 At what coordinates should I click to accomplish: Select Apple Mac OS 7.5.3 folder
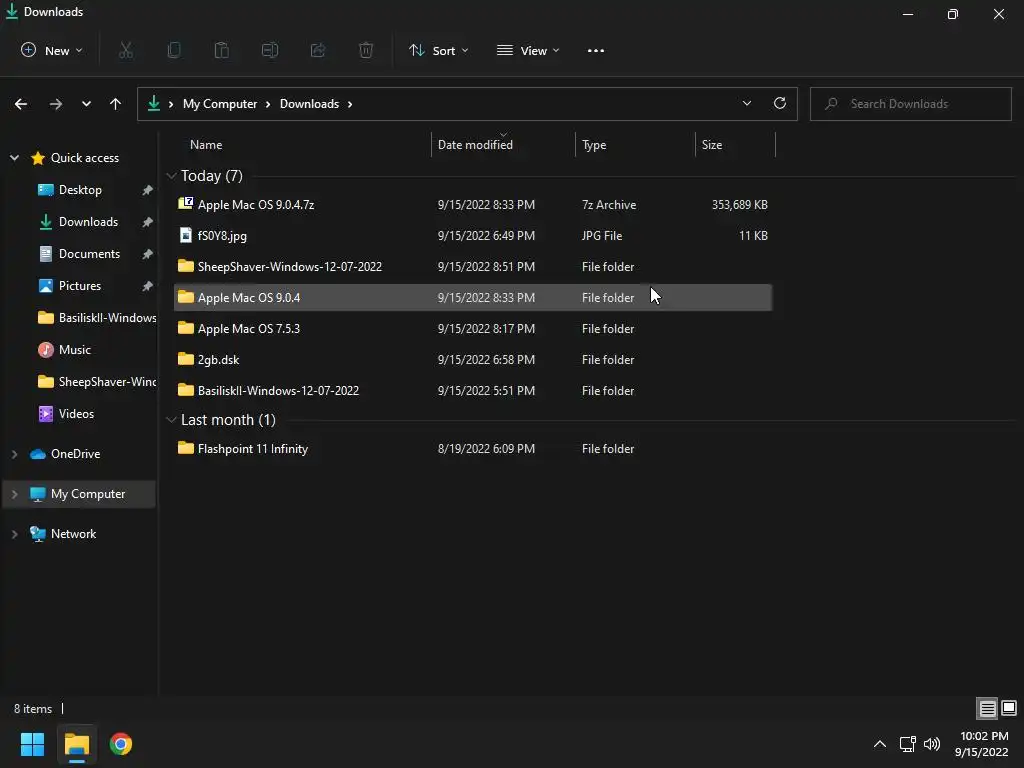[x=473, y=328]
